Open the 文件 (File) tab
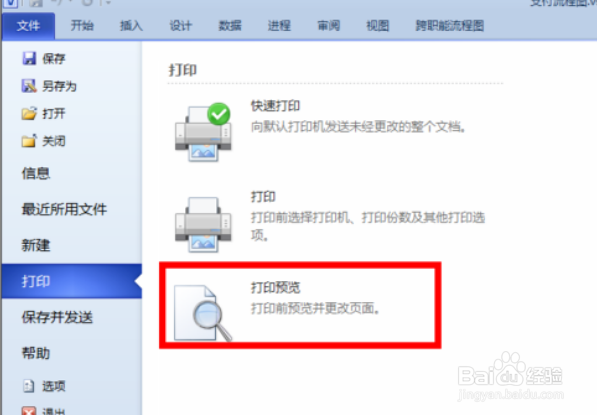Screen dimensions: 597x415 28,26
